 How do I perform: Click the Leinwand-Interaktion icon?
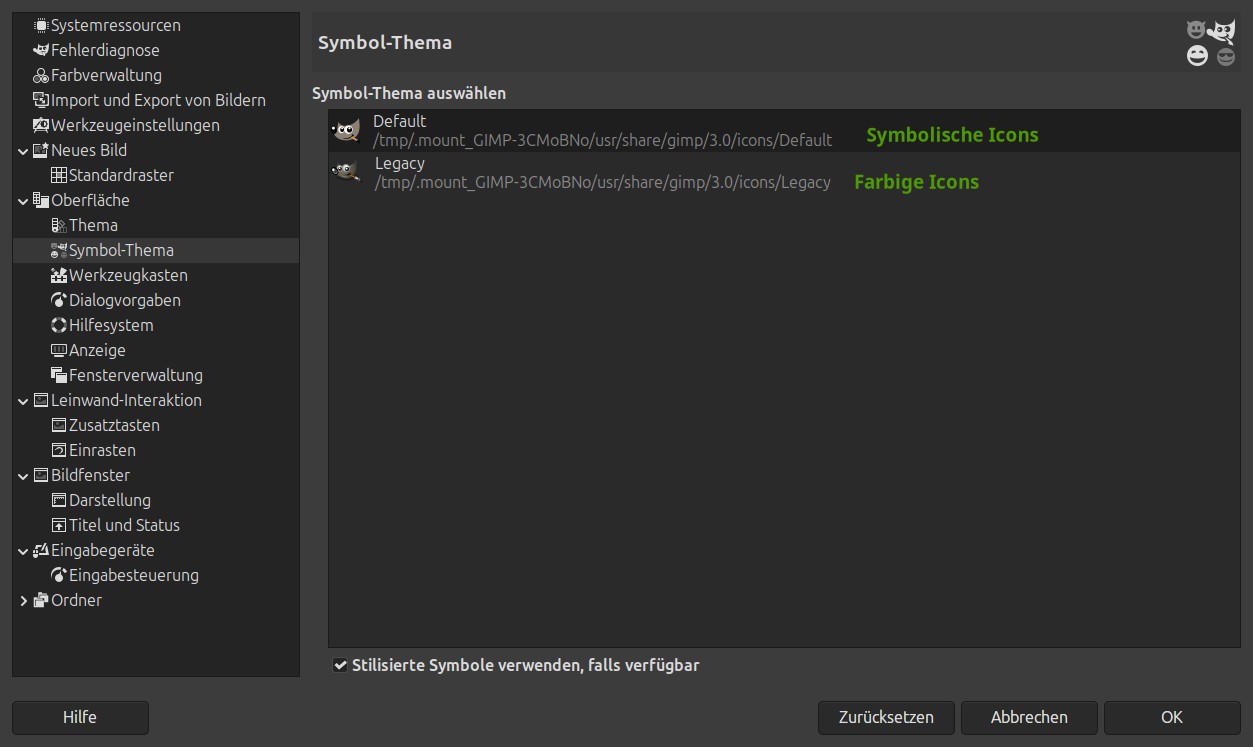(x=41, y=400)
